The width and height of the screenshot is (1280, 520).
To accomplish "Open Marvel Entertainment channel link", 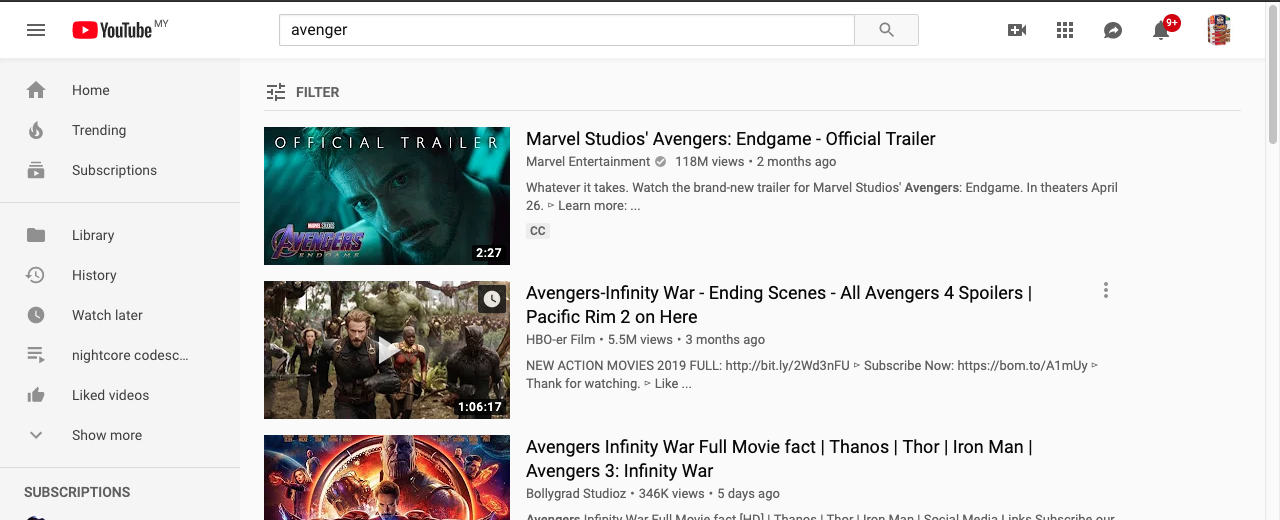I will (588, 162).
